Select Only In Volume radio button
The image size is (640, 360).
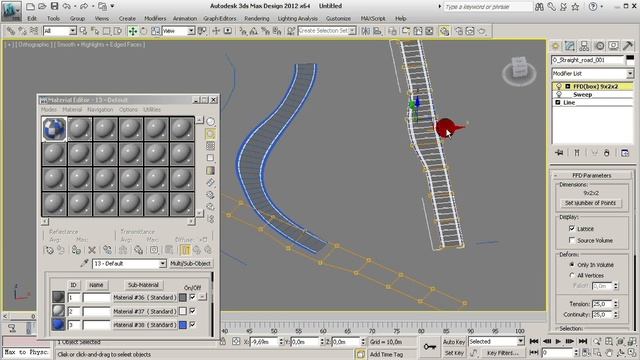pyautogui.click(x=572, y=264)
